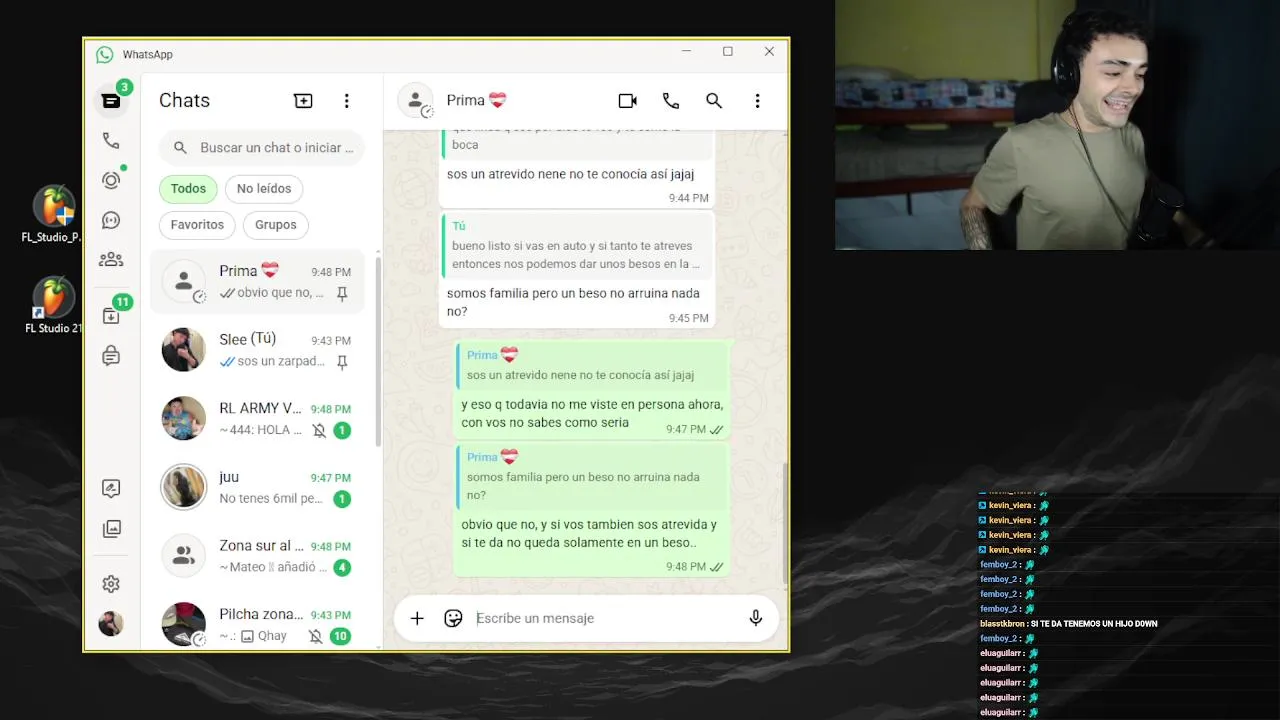This screenshot has height=720, width=1280.
Task: Click the conversation scrollbar
Action: point(784,522)
